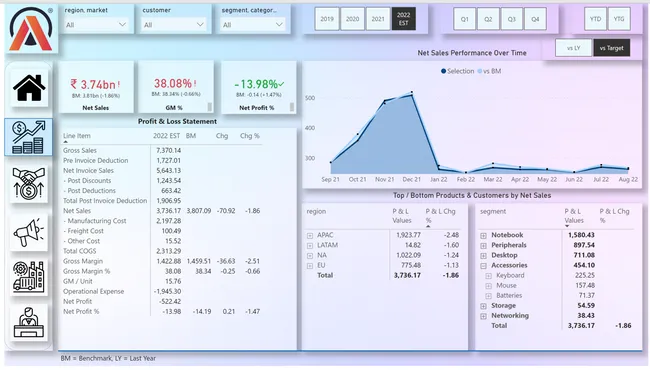Select the Net Invoice Sales line item
Screen dimensions: 650x370
point(88,171)
